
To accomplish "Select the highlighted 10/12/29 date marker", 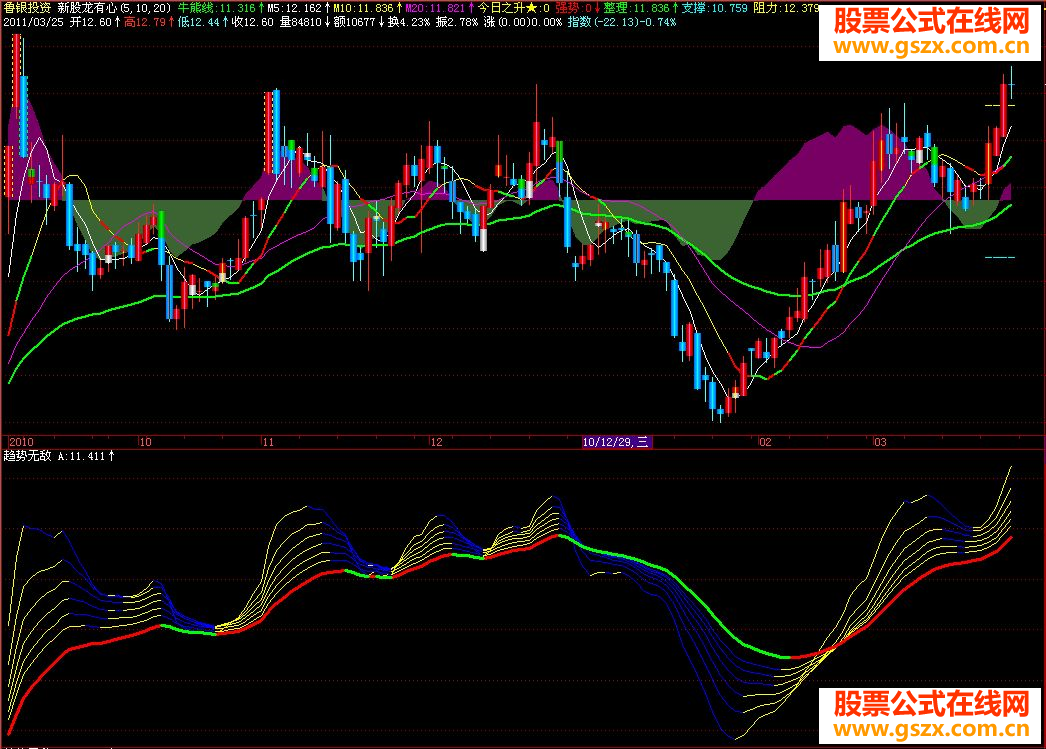I will pyautogui.click(x=616, y=441).
